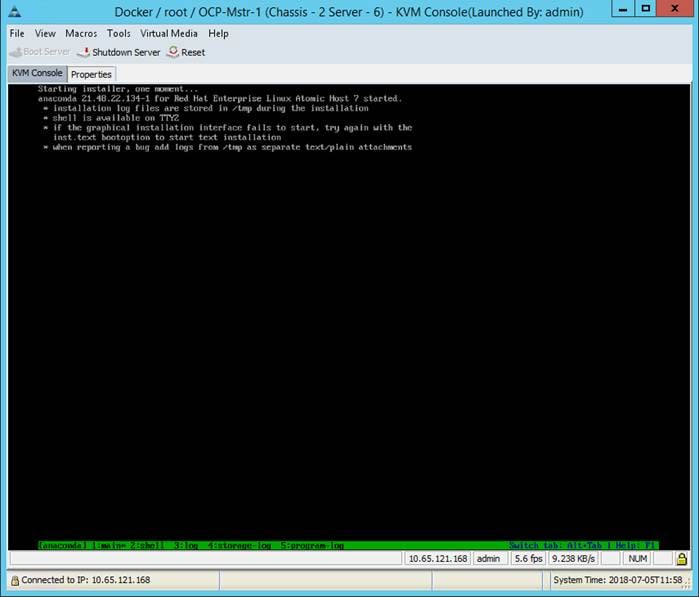Switch to the KVM Console tab

coord(37,73)
